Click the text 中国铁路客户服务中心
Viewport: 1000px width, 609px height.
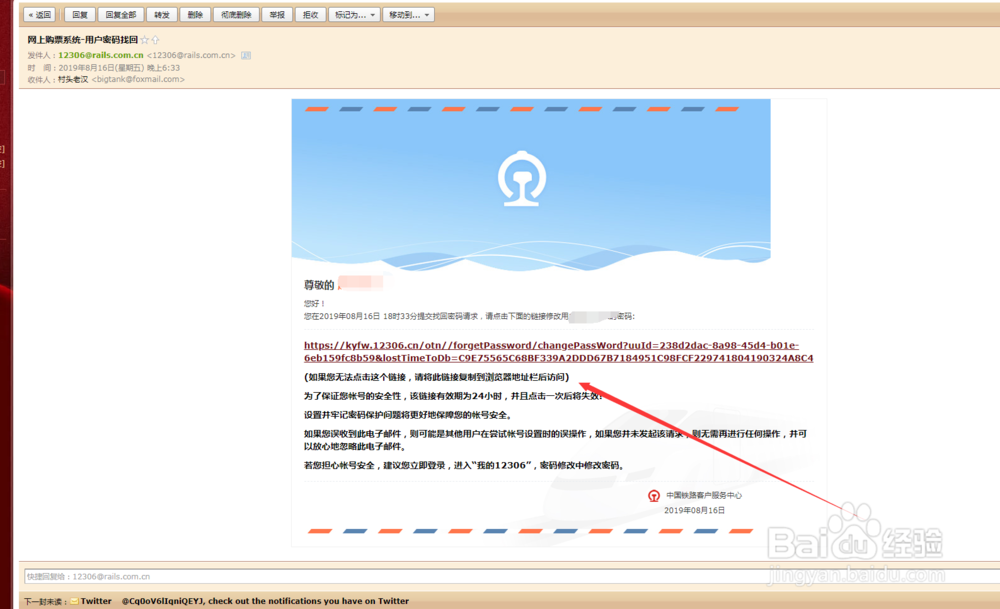[x=704, y=495]
